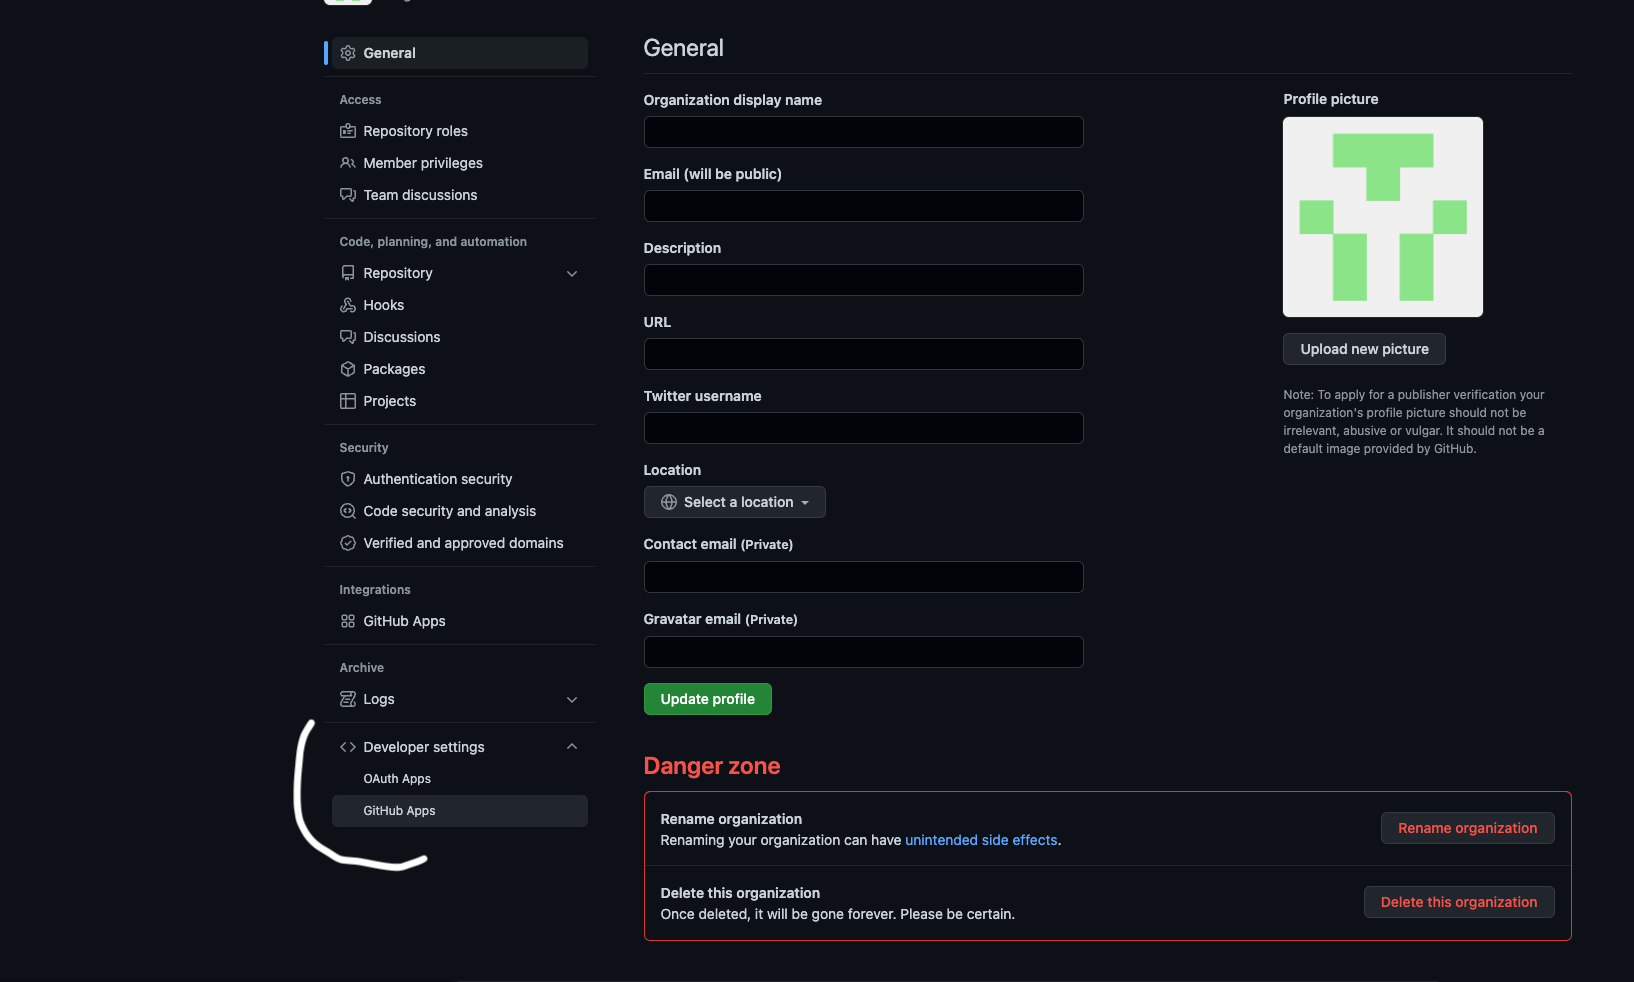1634x982 pixels.
Task: Open the unintended side effects link
Action: 981,840
